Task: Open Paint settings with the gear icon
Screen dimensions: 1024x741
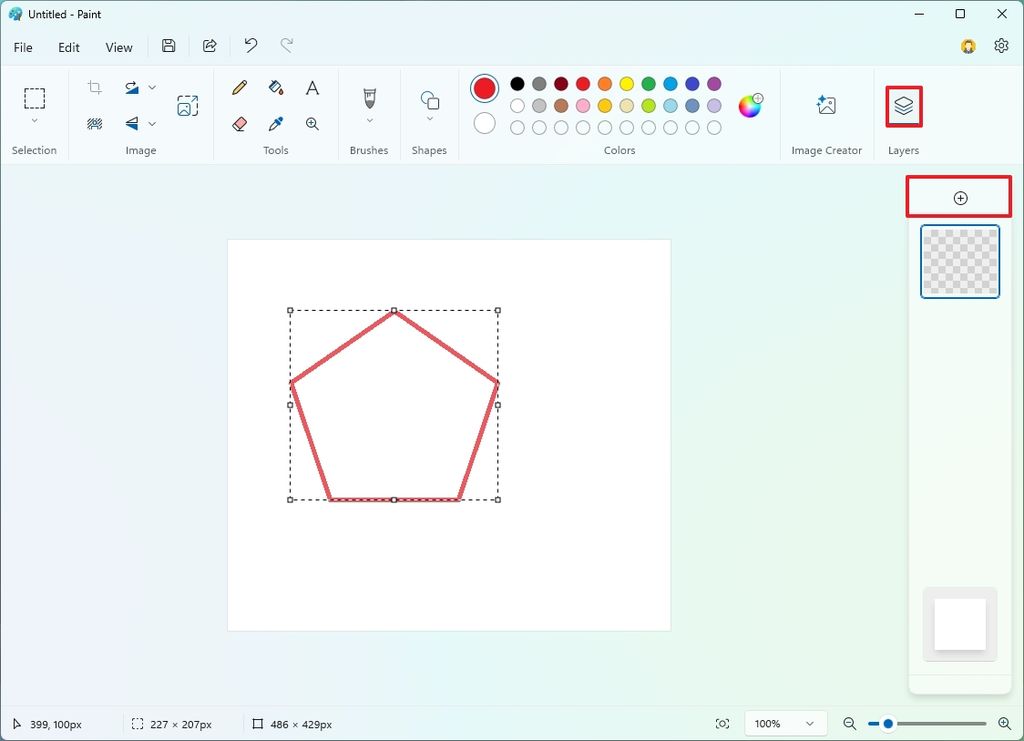Action: pos(1001,46)
